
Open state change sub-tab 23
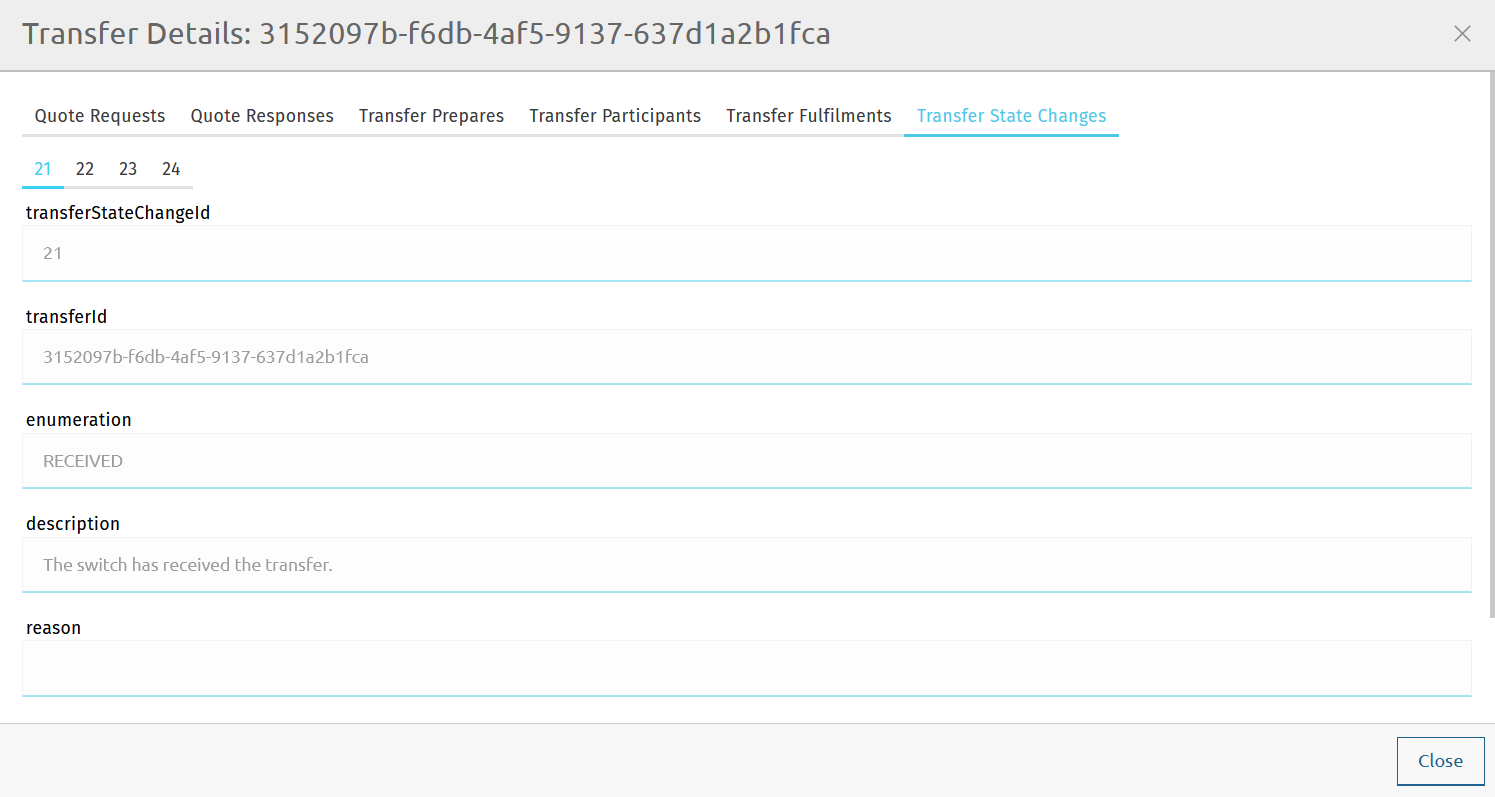coord(128,169)
